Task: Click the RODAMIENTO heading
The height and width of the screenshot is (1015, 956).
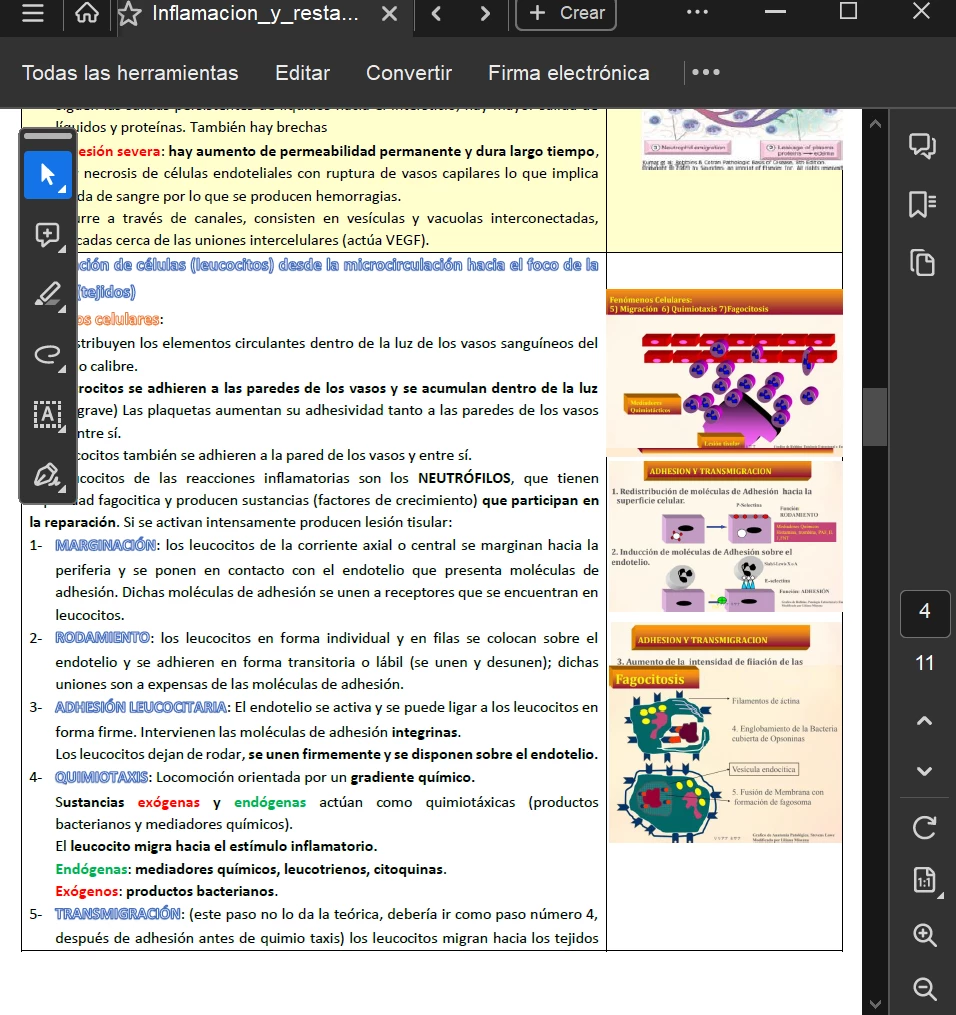Action: pos(102,638)
